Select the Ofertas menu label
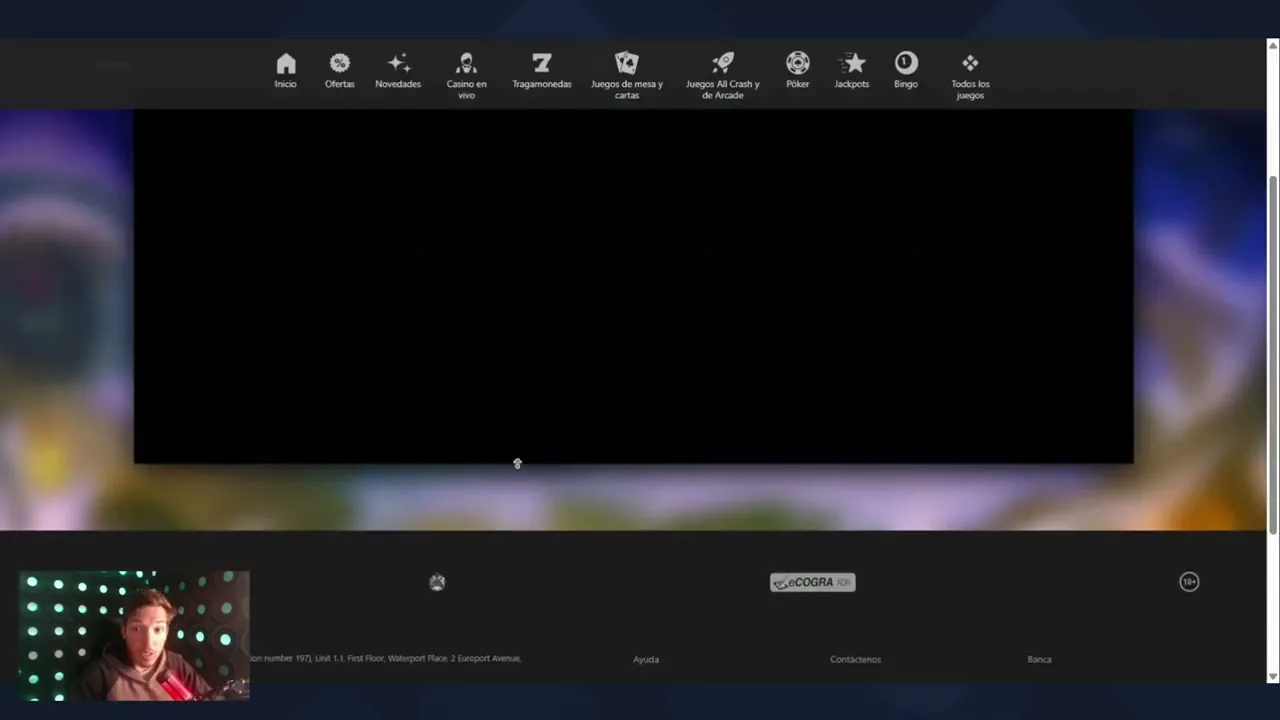The image size is (1280, 720). [340, 84]
